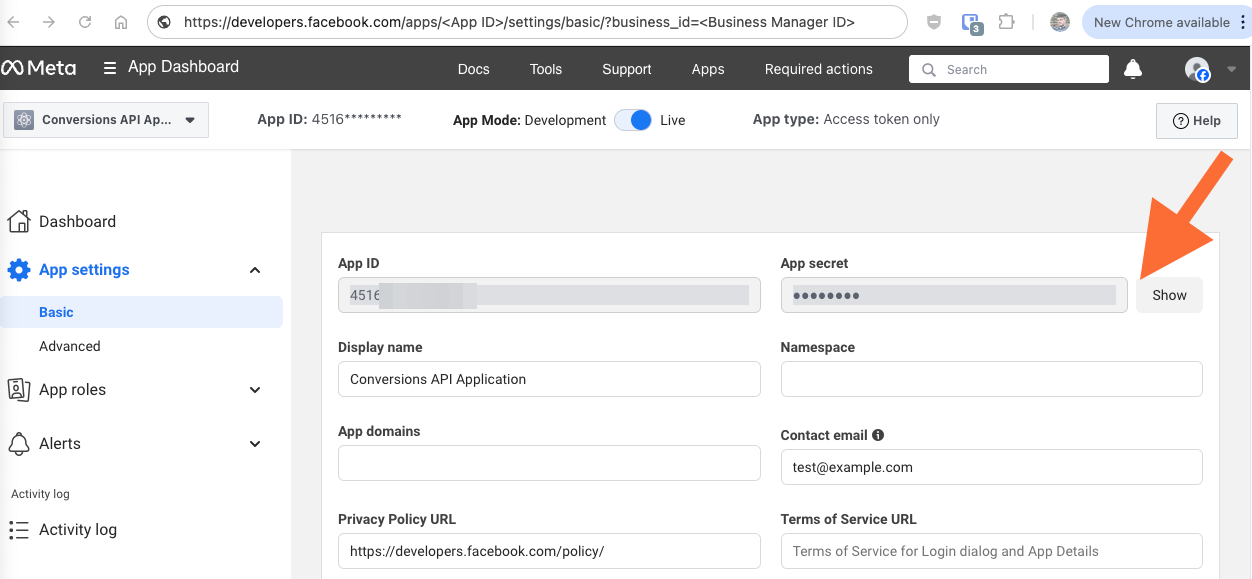Click the Activity log list icon
Screen dimensions: 1252x579
tap(19, 529)
